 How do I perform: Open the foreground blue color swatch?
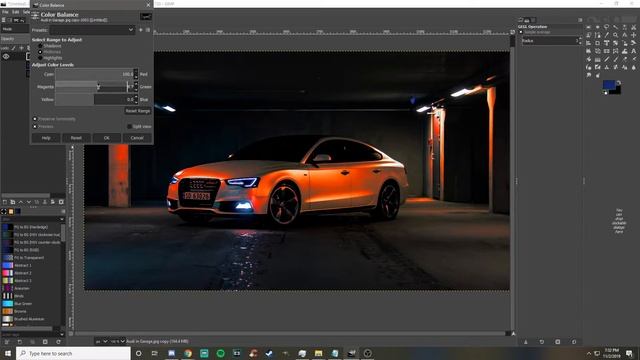coord(609,84)
